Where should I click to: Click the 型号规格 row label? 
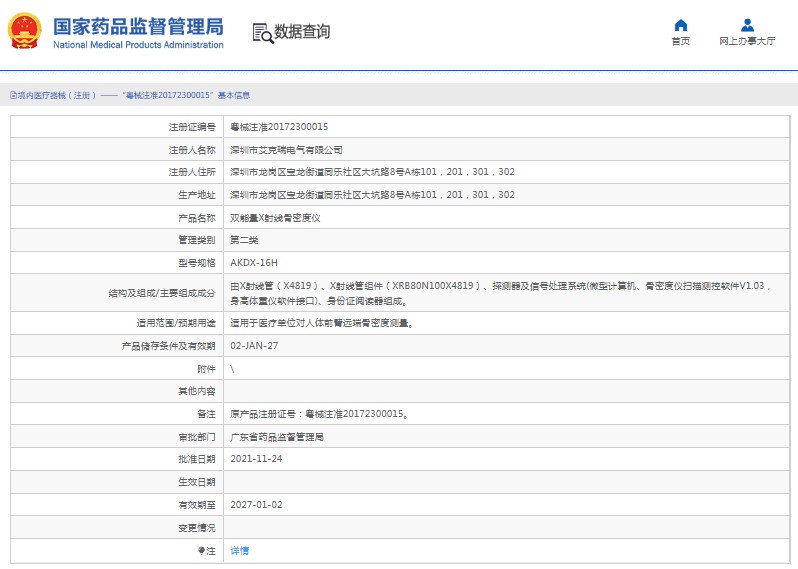coord(197,263)
